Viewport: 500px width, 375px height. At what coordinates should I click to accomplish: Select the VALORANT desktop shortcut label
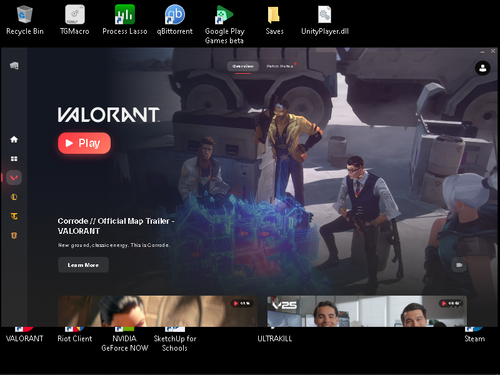tap(25, 339)
